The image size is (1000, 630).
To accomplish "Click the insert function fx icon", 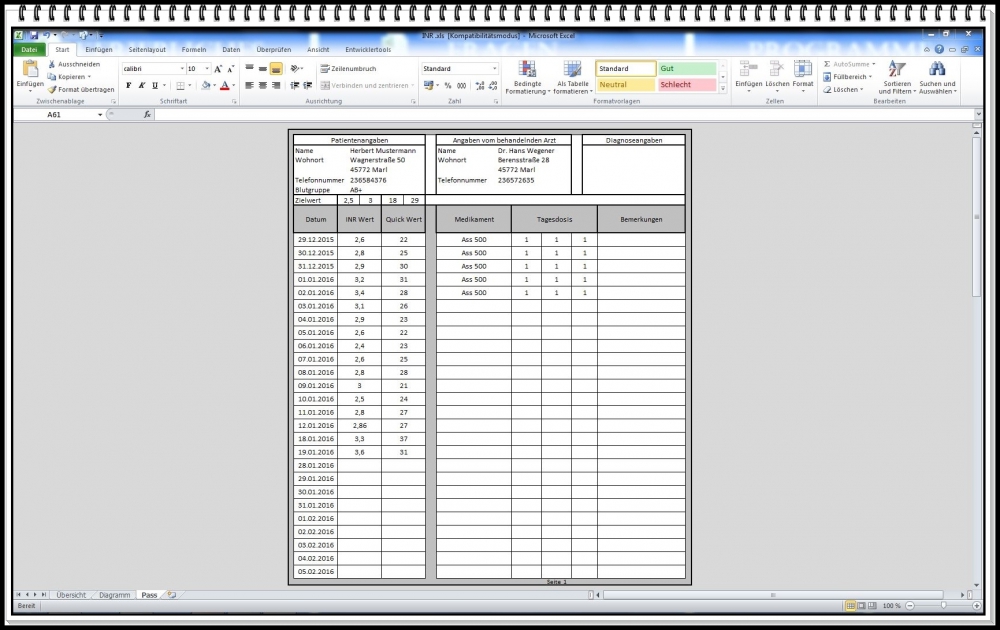I will point(147,115).
